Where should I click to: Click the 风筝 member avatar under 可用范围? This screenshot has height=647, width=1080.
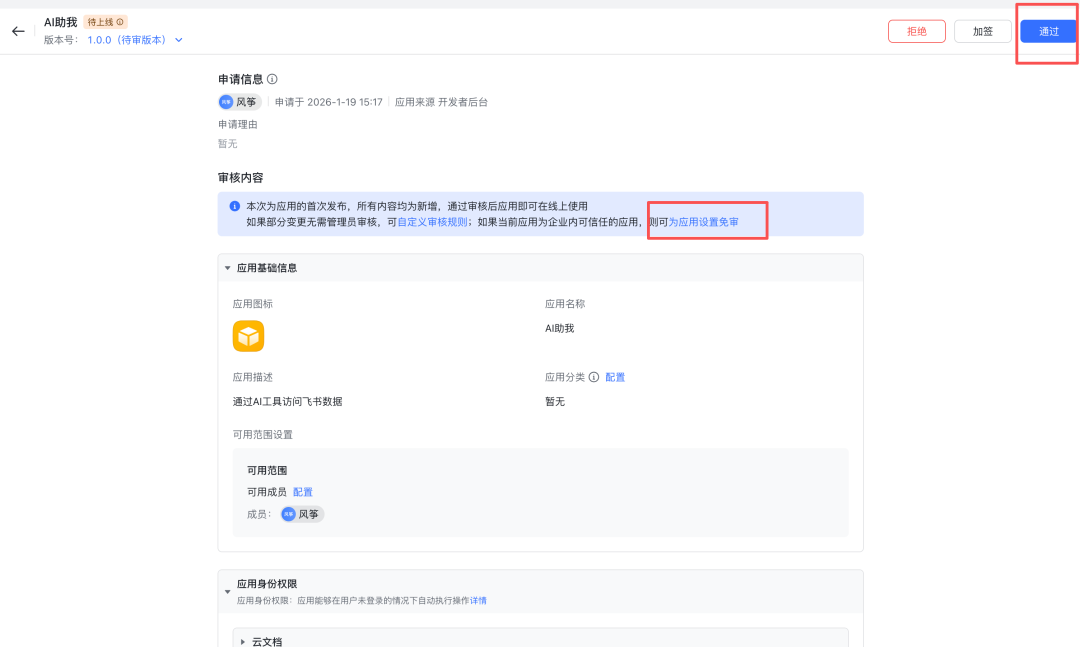tap(290, 514)
